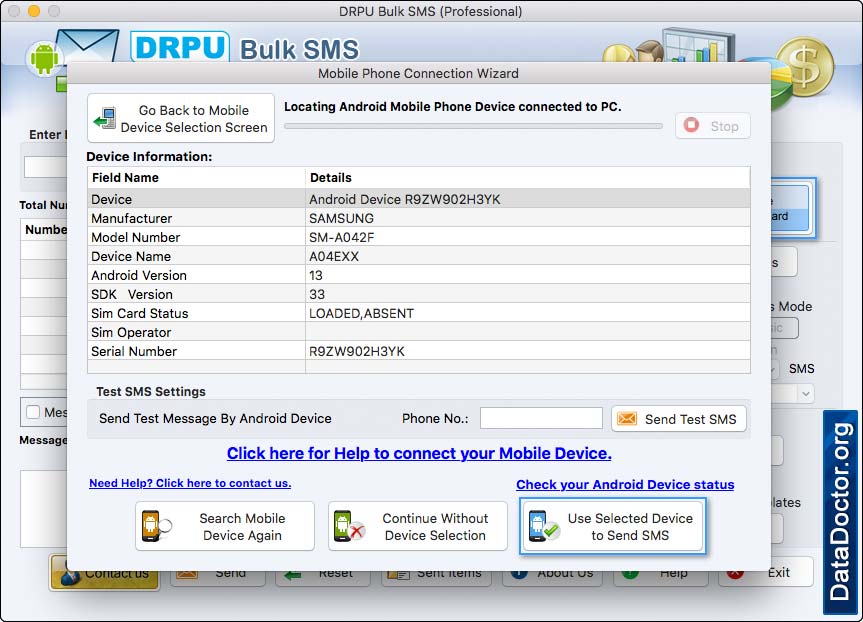Click the search phone magnifier icon
Image resolution: width=863 pixels, height=622 pixels.
156,526
